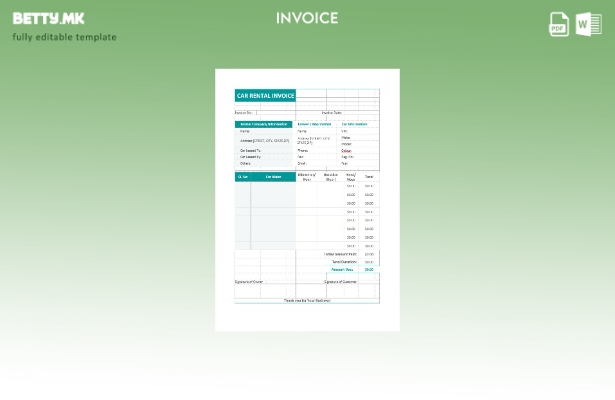The width and height of the screenshot is (615, 400).
Task: Click the Signature of Customer field
Action: point(340,282)
